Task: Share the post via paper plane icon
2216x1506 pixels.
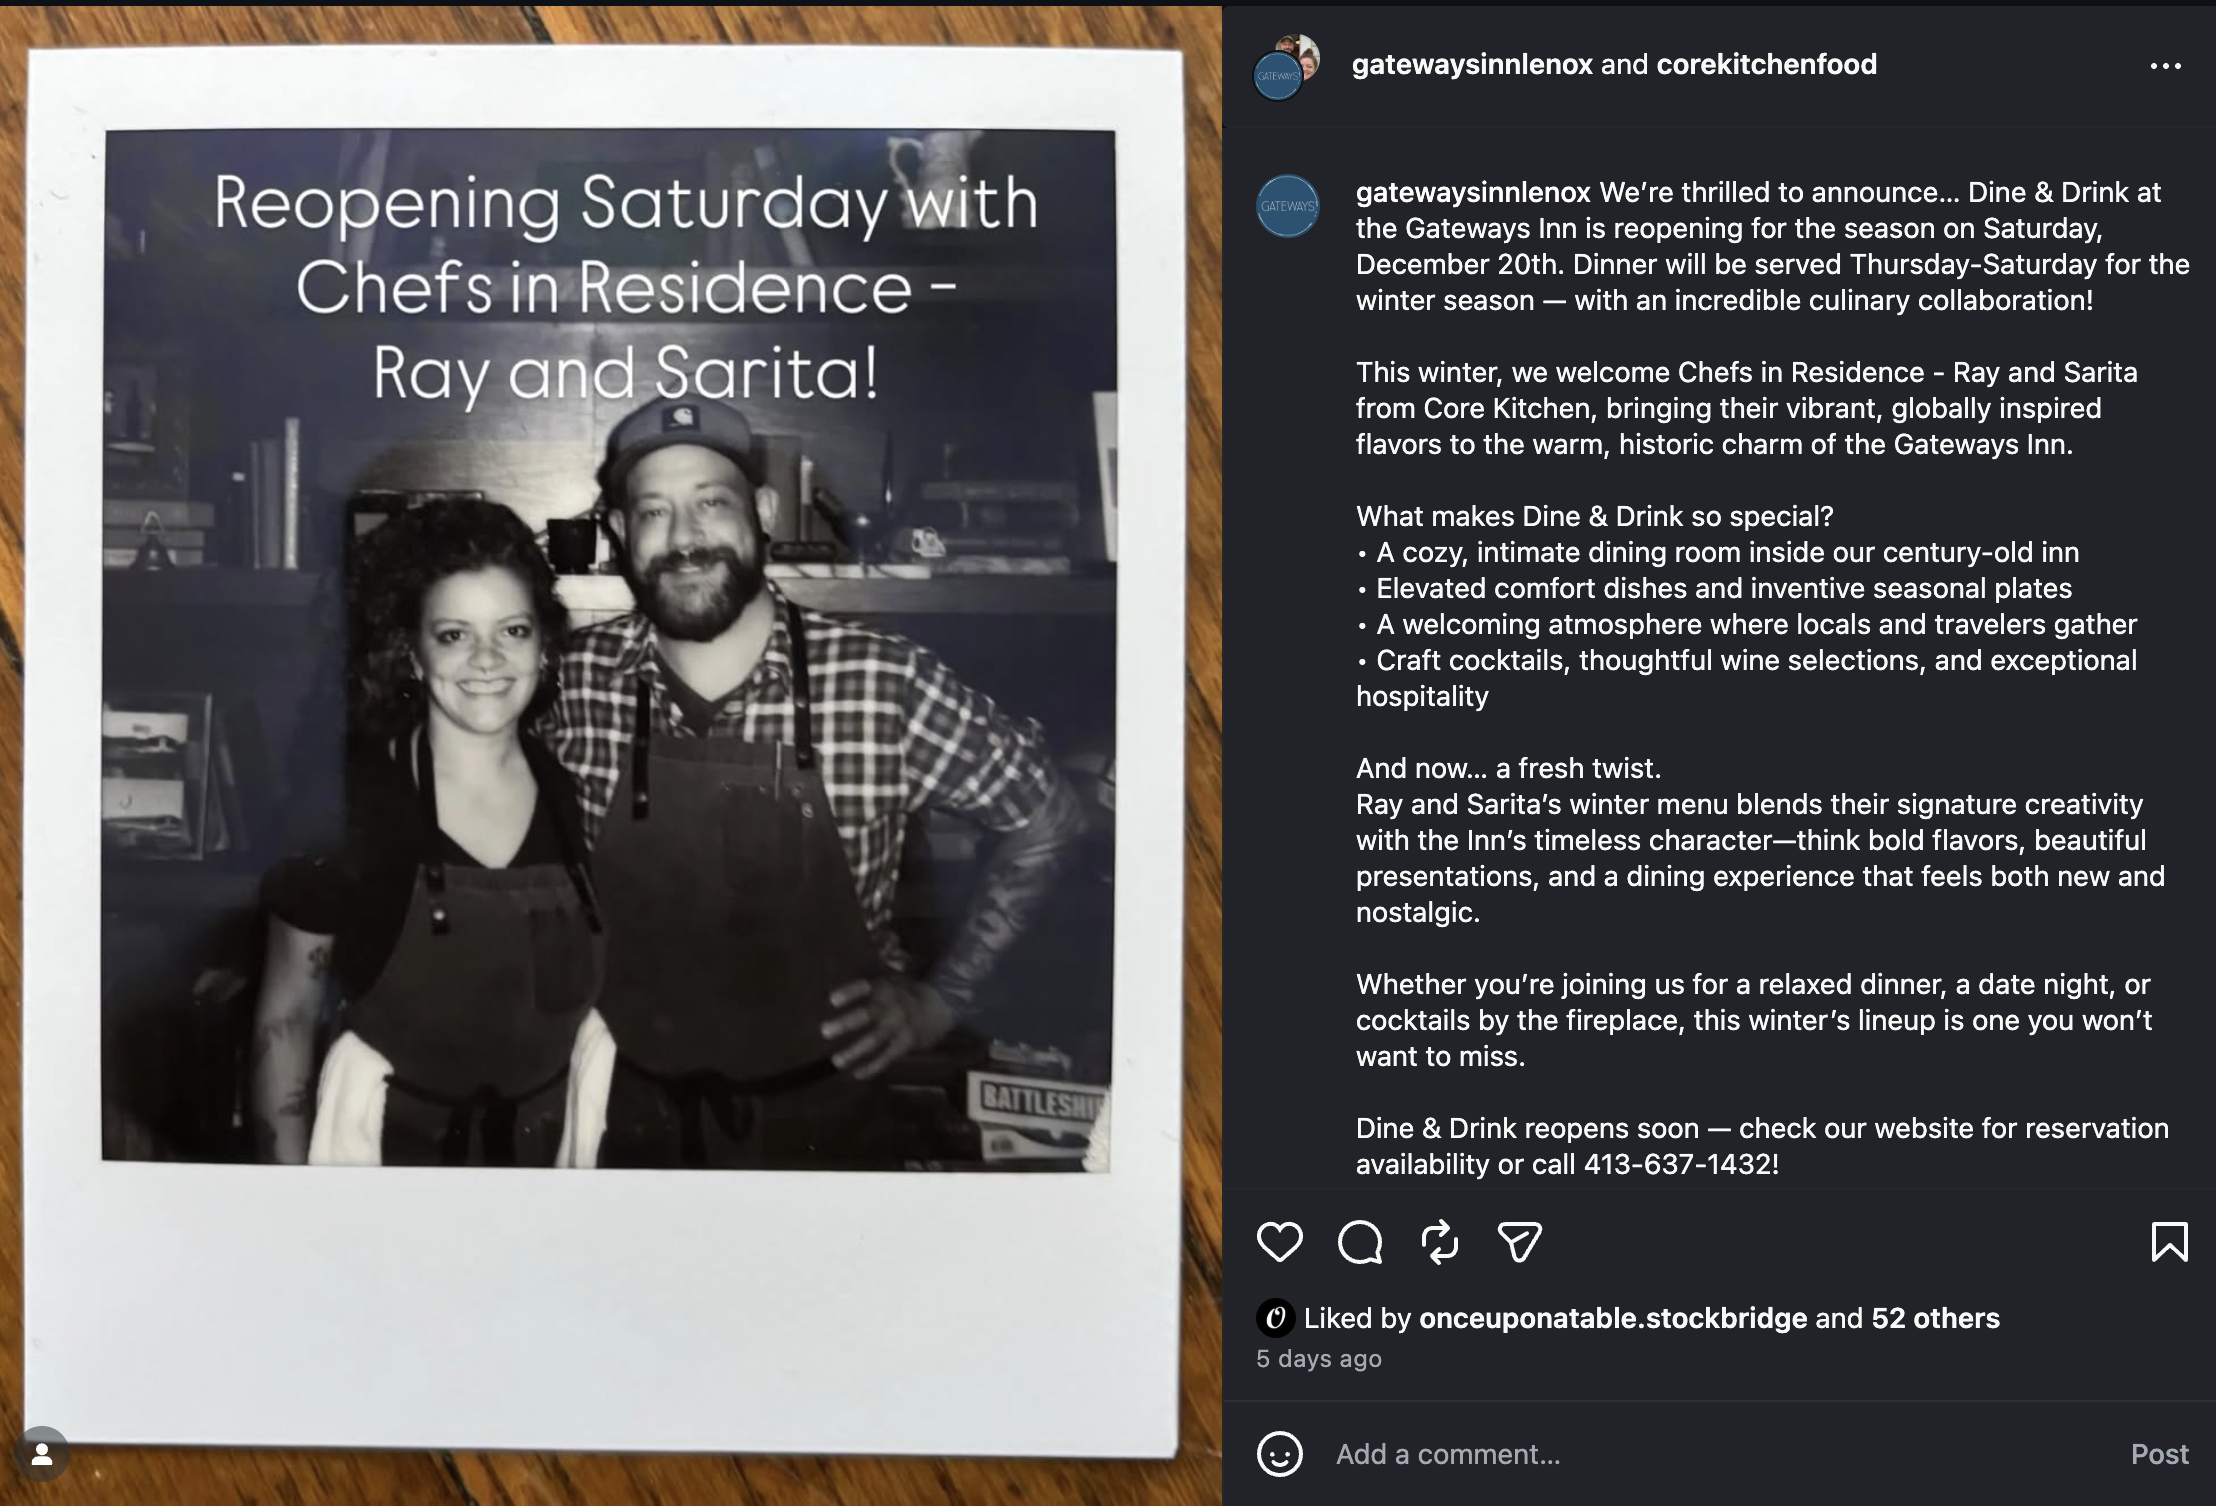Action: coord(1519,1242)
